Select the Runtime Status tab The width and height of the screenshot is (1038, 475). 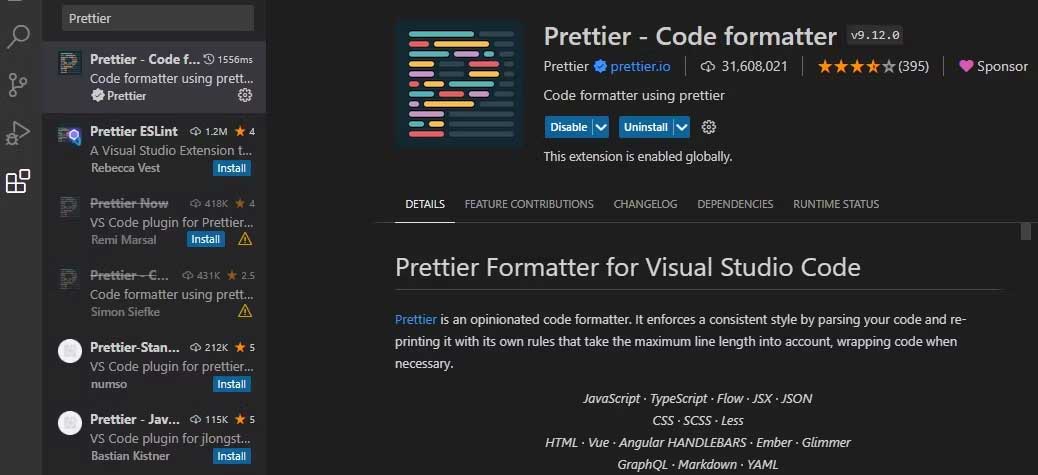pyautogui.click(x=836, y=204)
